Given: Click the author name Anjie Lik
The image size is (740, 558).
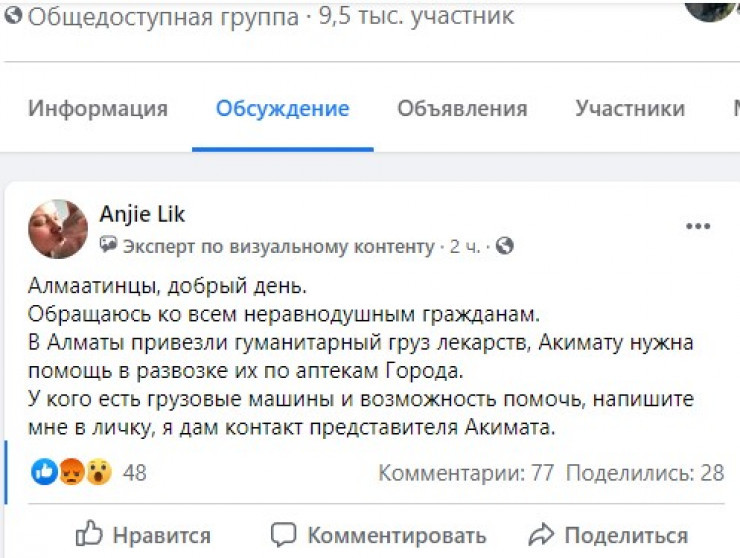Looking at the screenshot, I should 142,214.
